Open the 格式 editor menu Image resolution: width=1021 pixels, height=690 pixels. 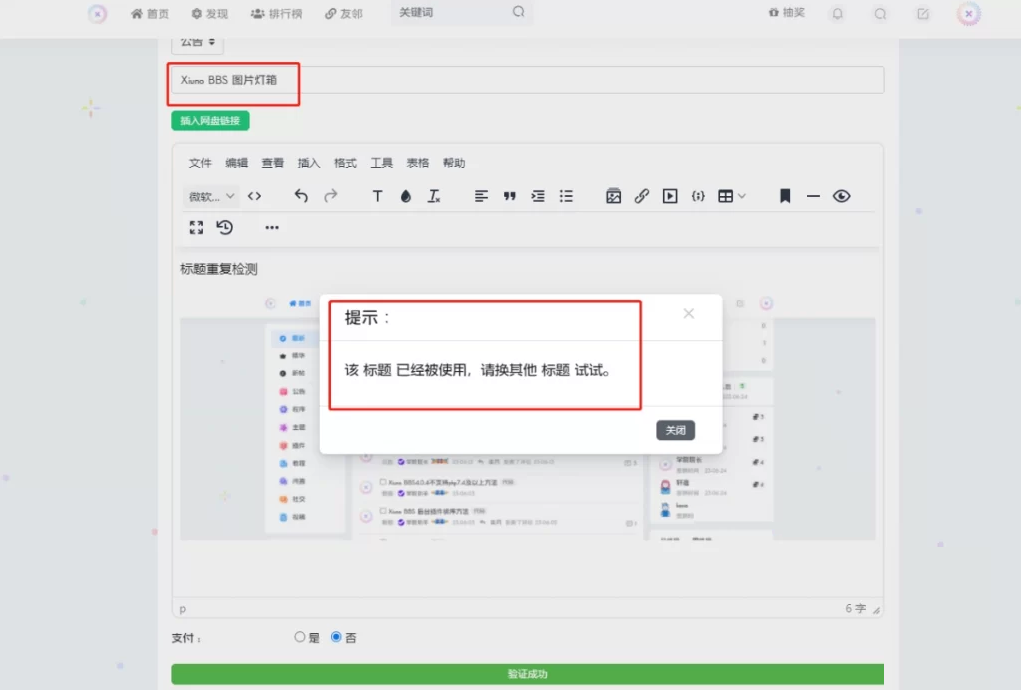coord(345,163)
